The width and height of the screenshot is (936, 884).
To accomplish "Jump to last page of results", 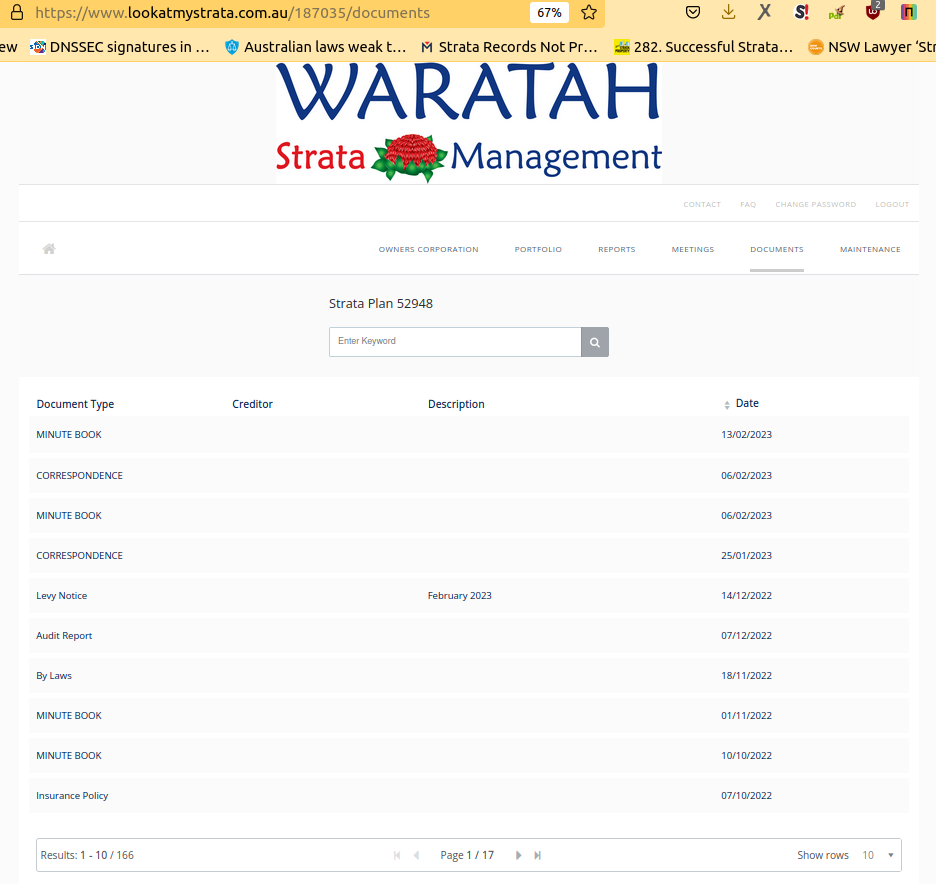I will (538, 855).
